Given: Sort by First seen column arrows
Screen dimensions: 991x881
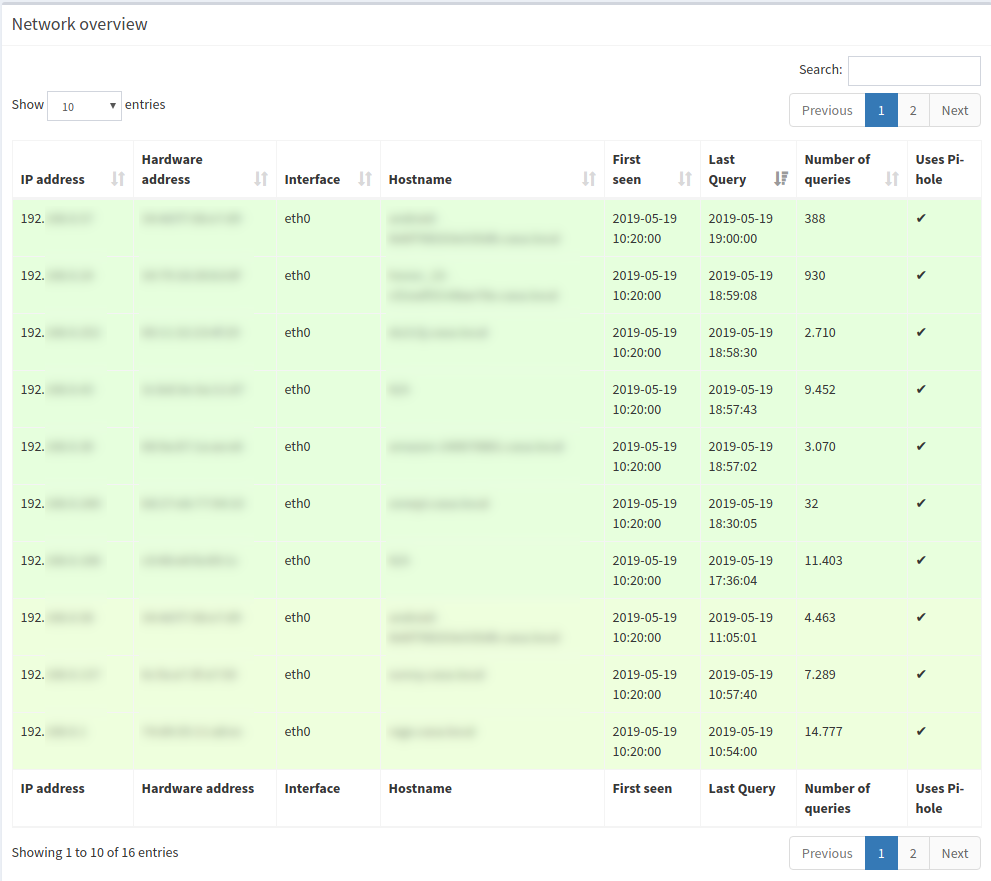Looking at the screenshot, I should (x=685, y=179).
